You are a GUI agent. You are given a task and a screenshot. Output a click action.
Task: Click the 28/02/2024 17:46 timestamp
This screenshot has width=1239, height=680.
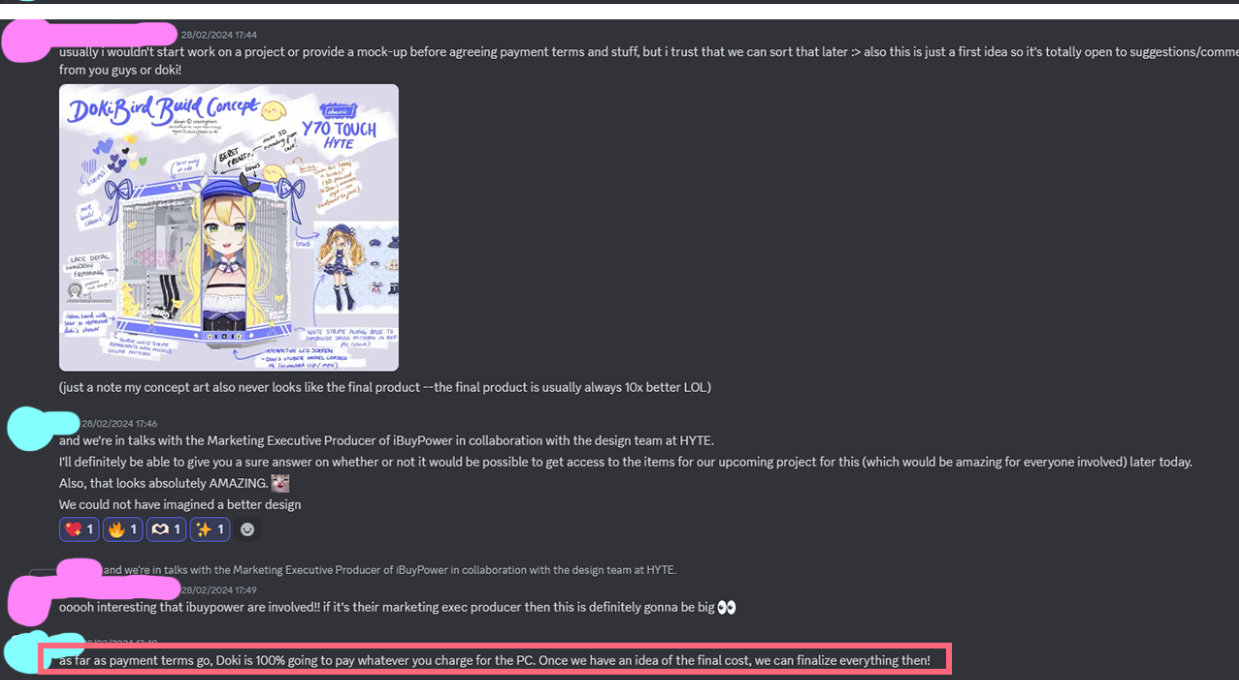tap(119, 424)
